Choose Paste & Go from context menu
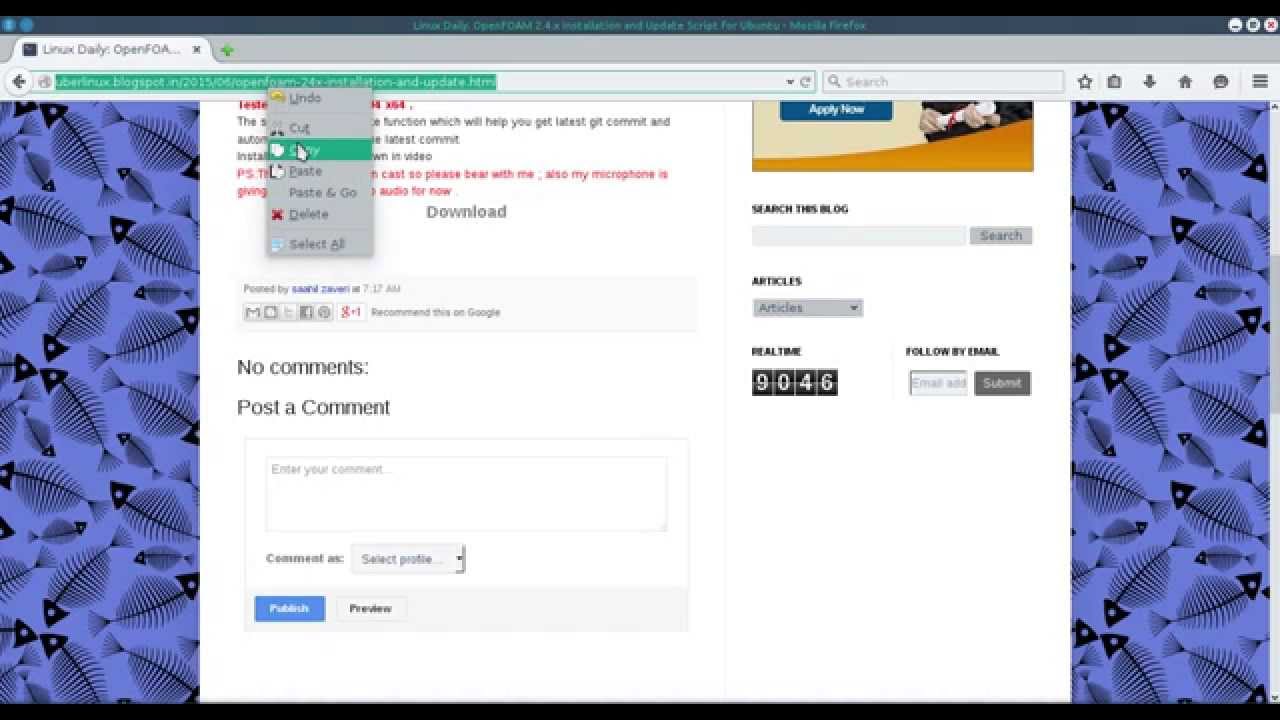The width and height of the screenshot is (1280, 720). click(x=319, y=193)
